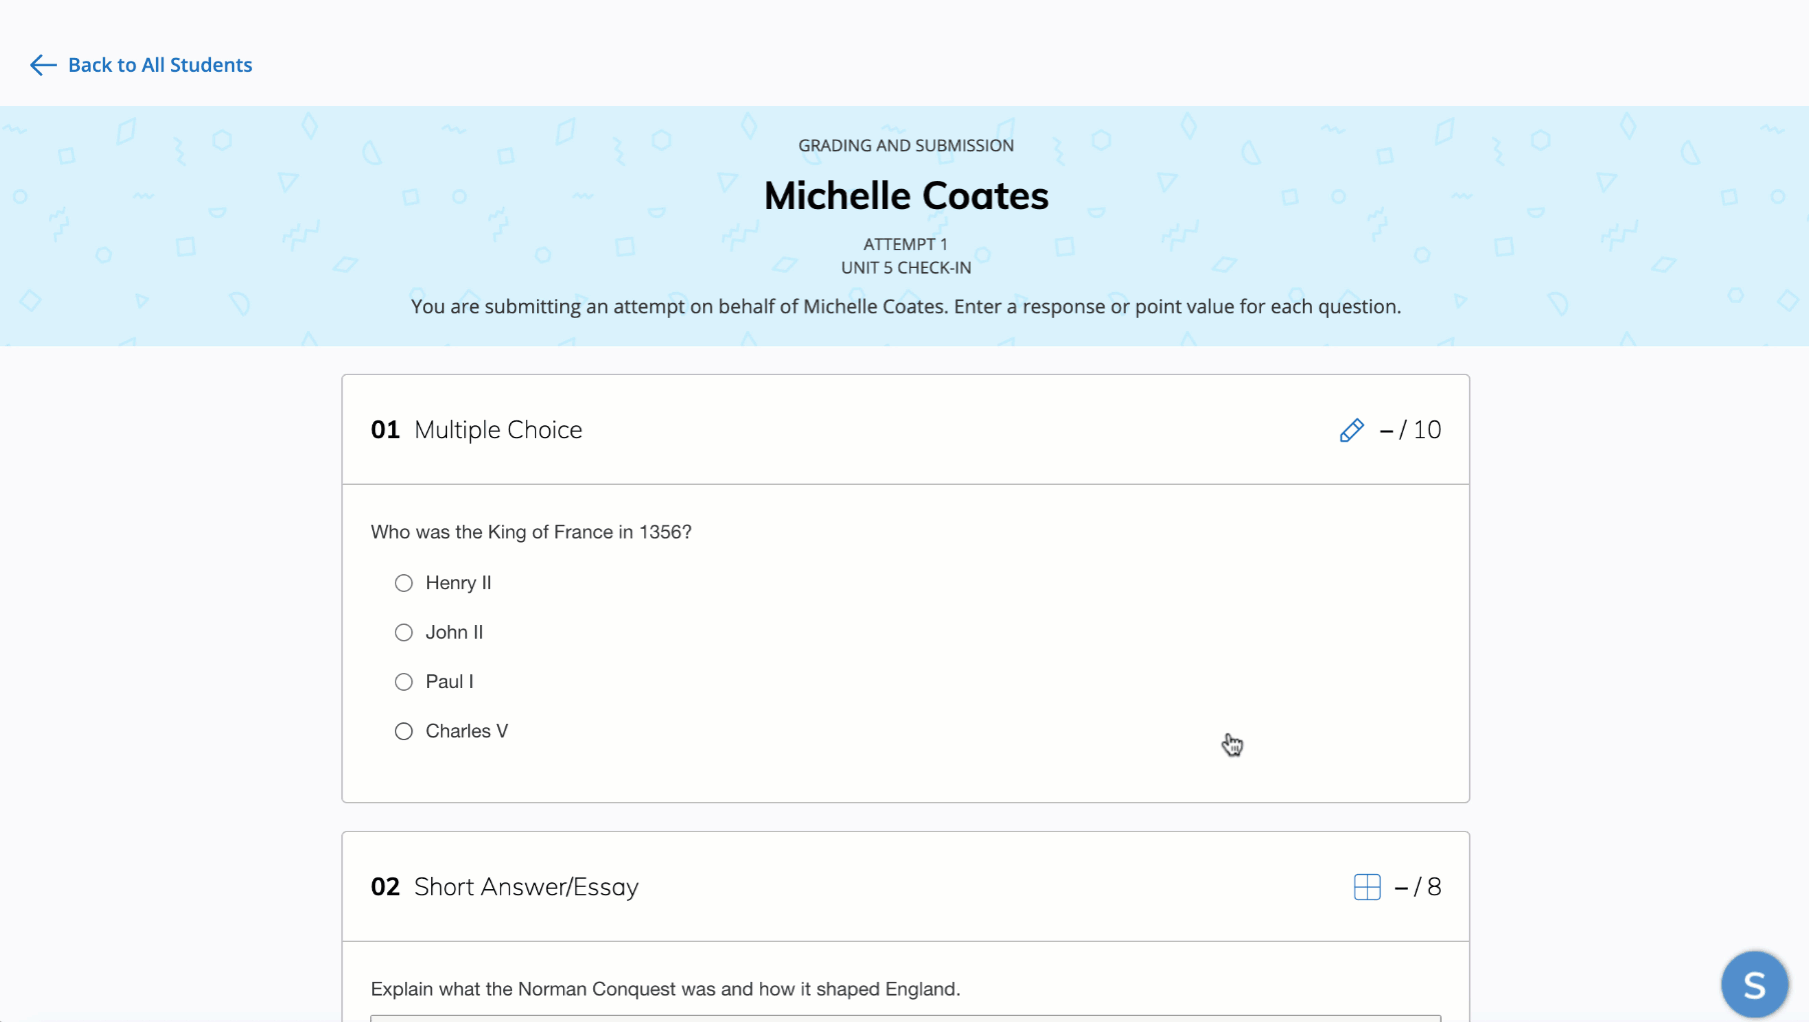1809x1022 pixels.
Task: Open the rubric grid icon for question 02
Action: (1366, 887)
